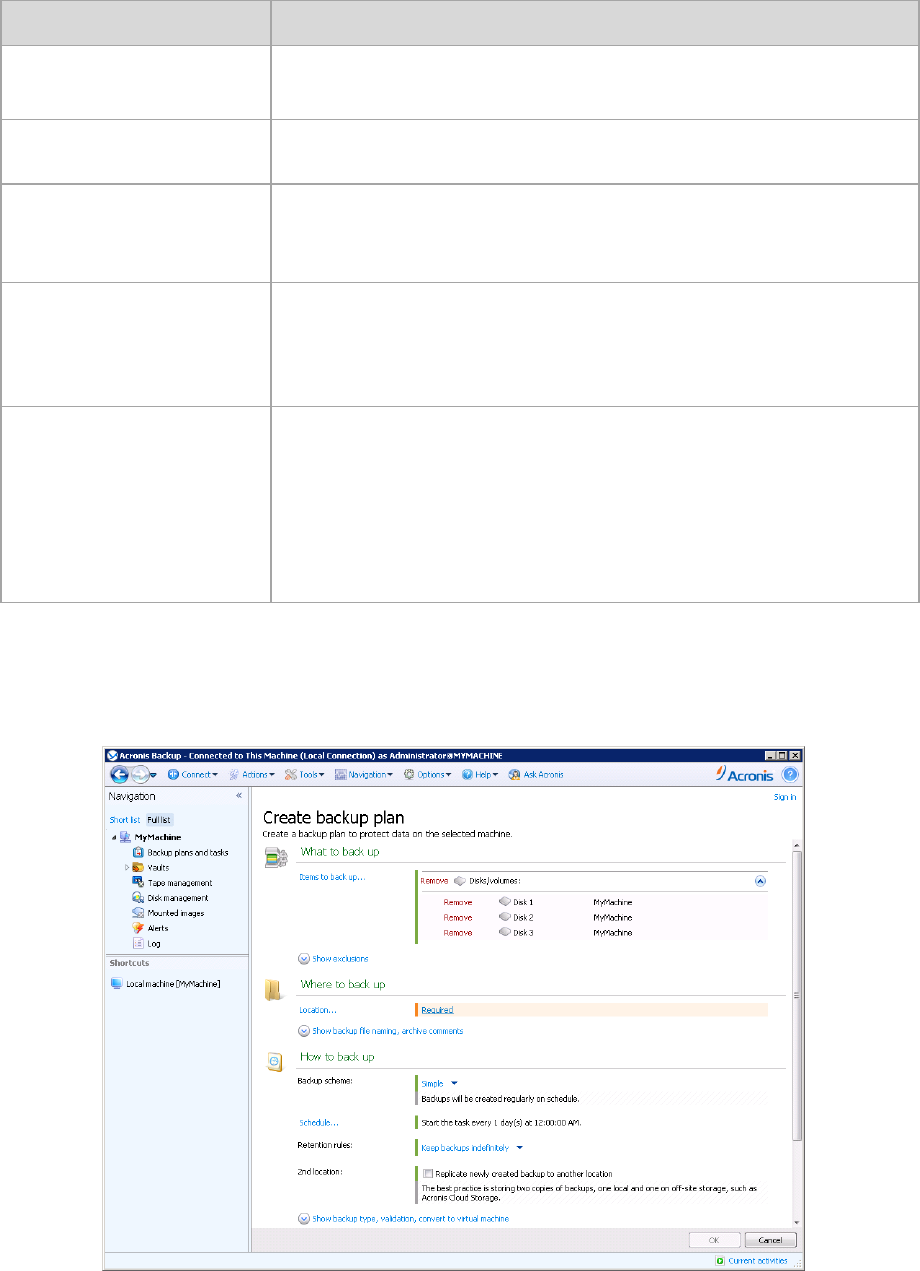The width and height of the screenshot is (920, 1271).
Task: Remove Disk 2 from the backup items
Action: tap(458, 917)
